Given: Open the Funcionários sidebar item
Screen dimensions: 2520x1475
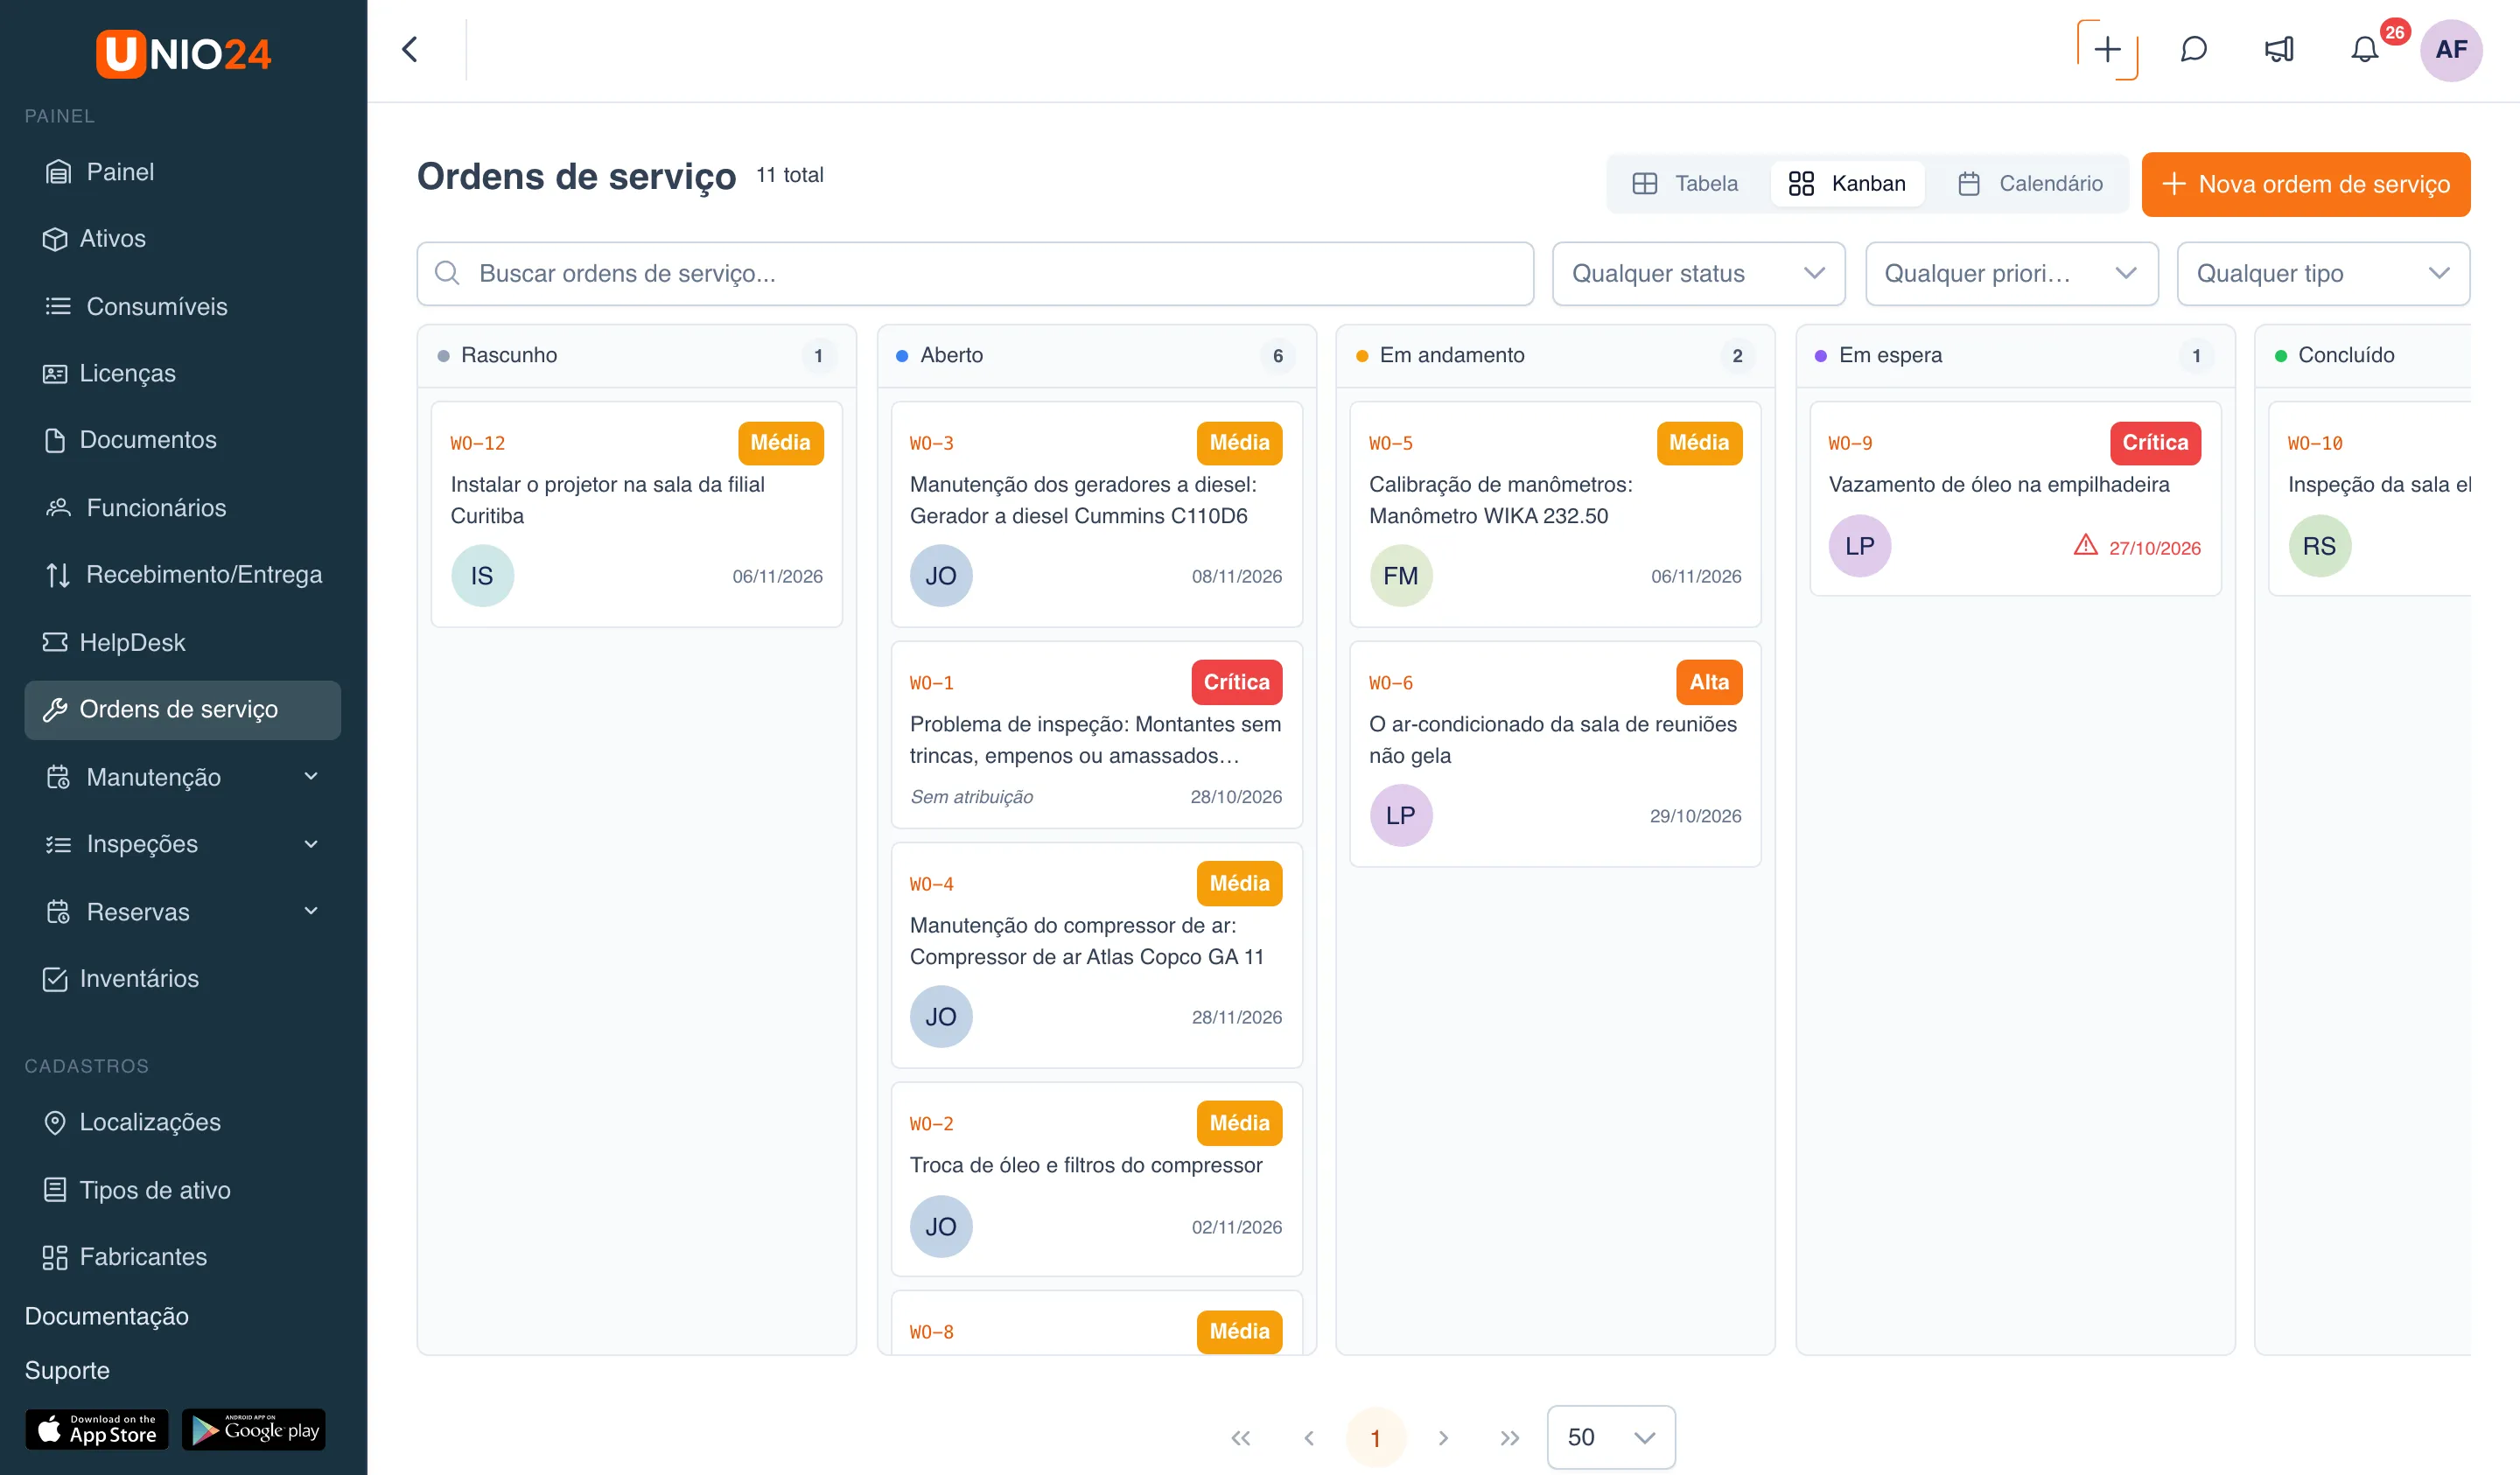Looking at the screenshot, I should pos(183,508).
